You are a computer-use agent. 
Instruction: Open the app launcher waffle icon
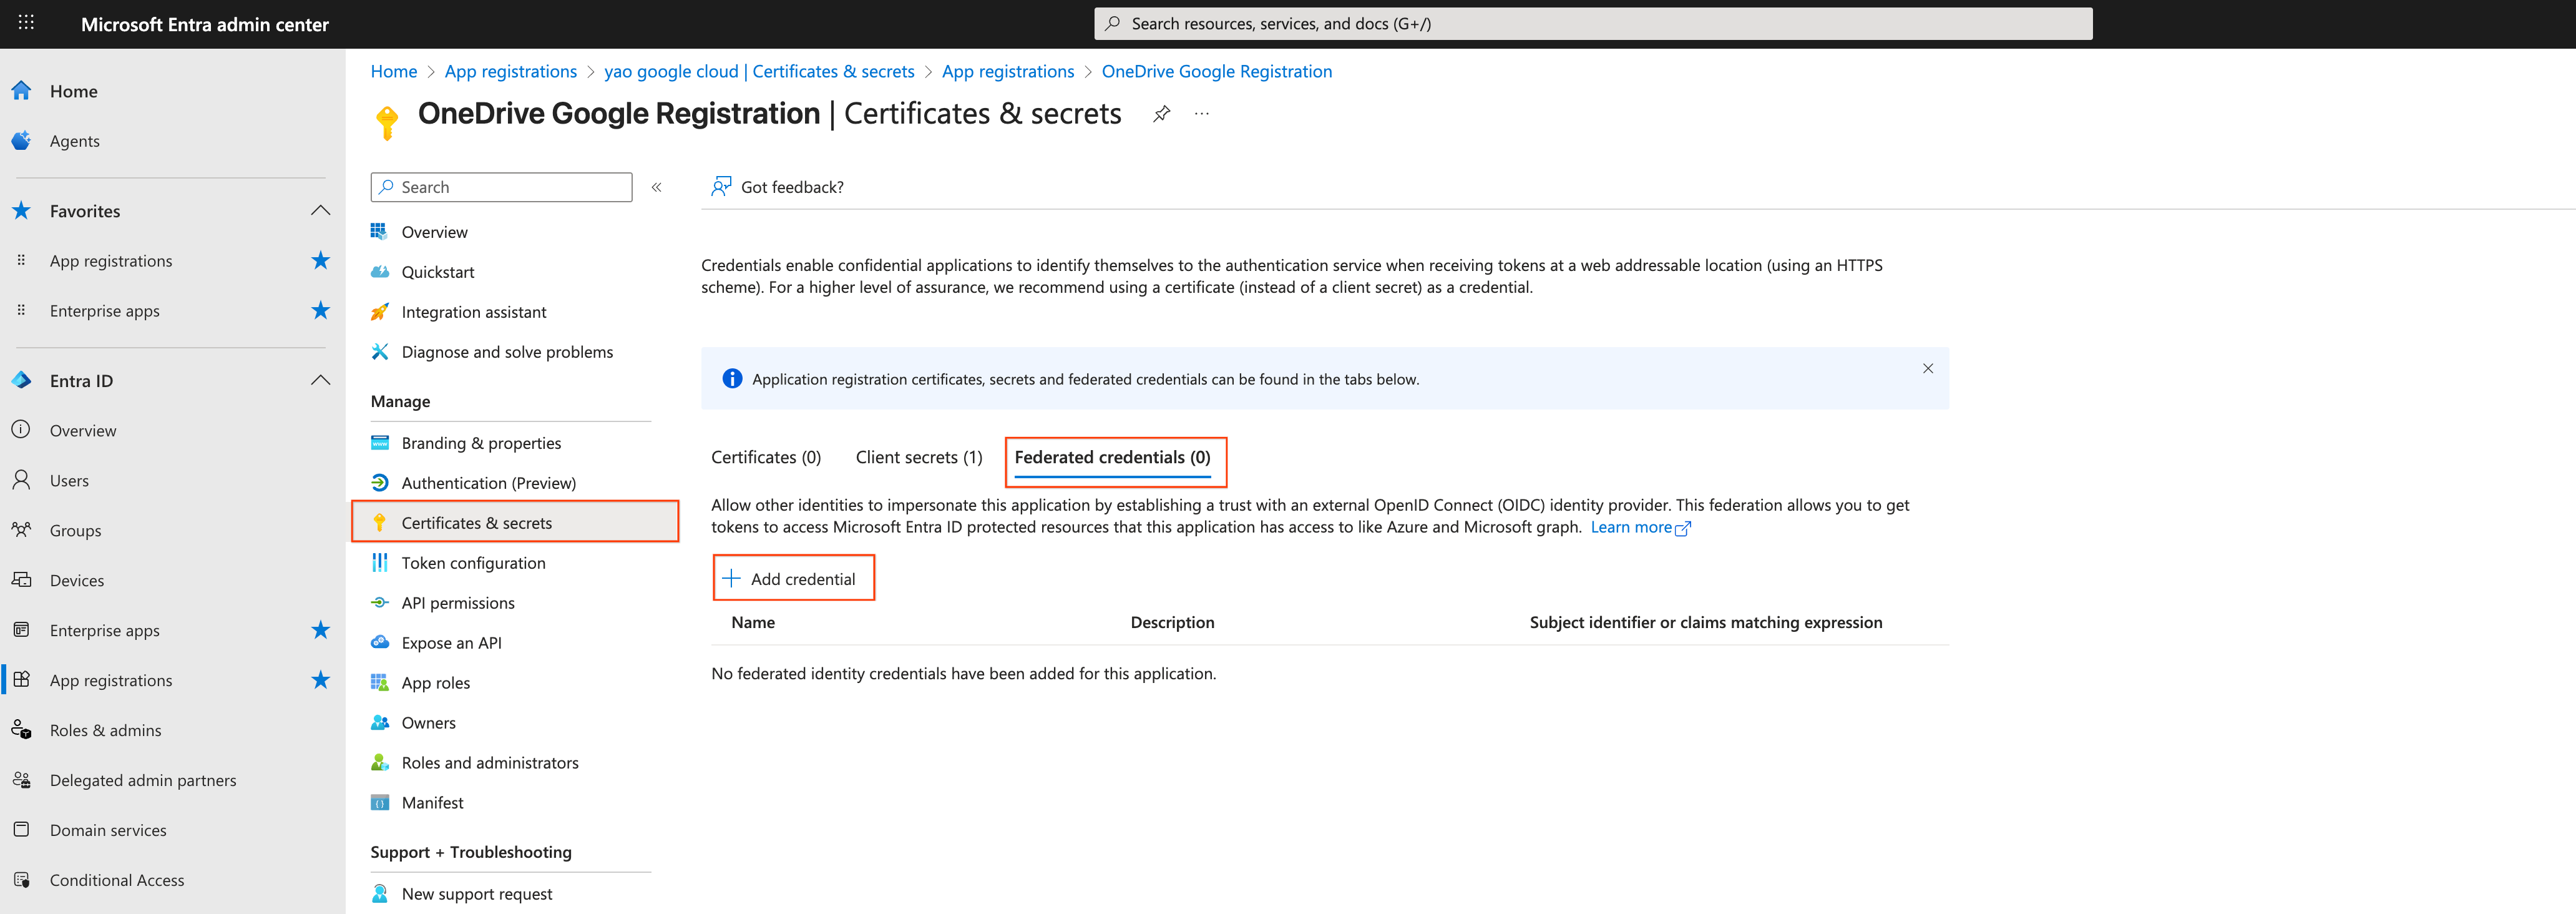tap(26, 23)
